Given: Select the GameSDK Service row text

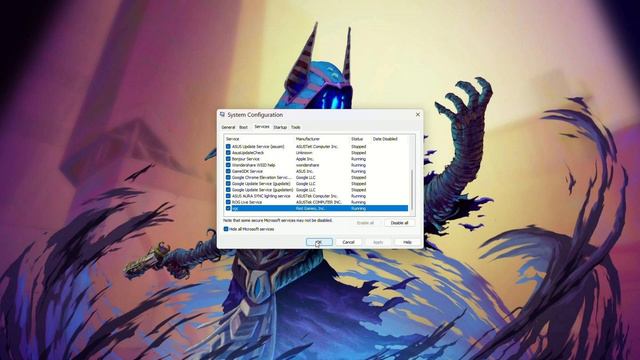Looking at the screenshot, I should coord(247,171).
